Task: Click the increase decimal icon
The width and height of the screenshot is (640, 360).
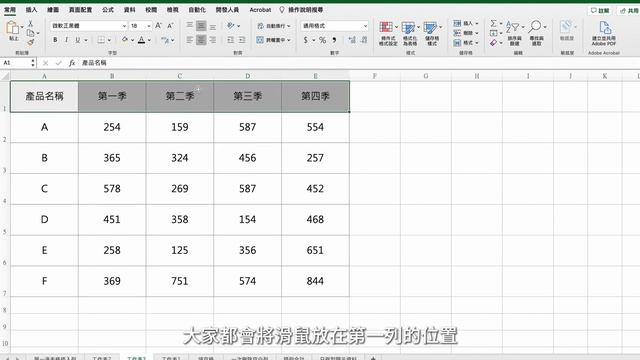Action: click(x=352, y=40)
